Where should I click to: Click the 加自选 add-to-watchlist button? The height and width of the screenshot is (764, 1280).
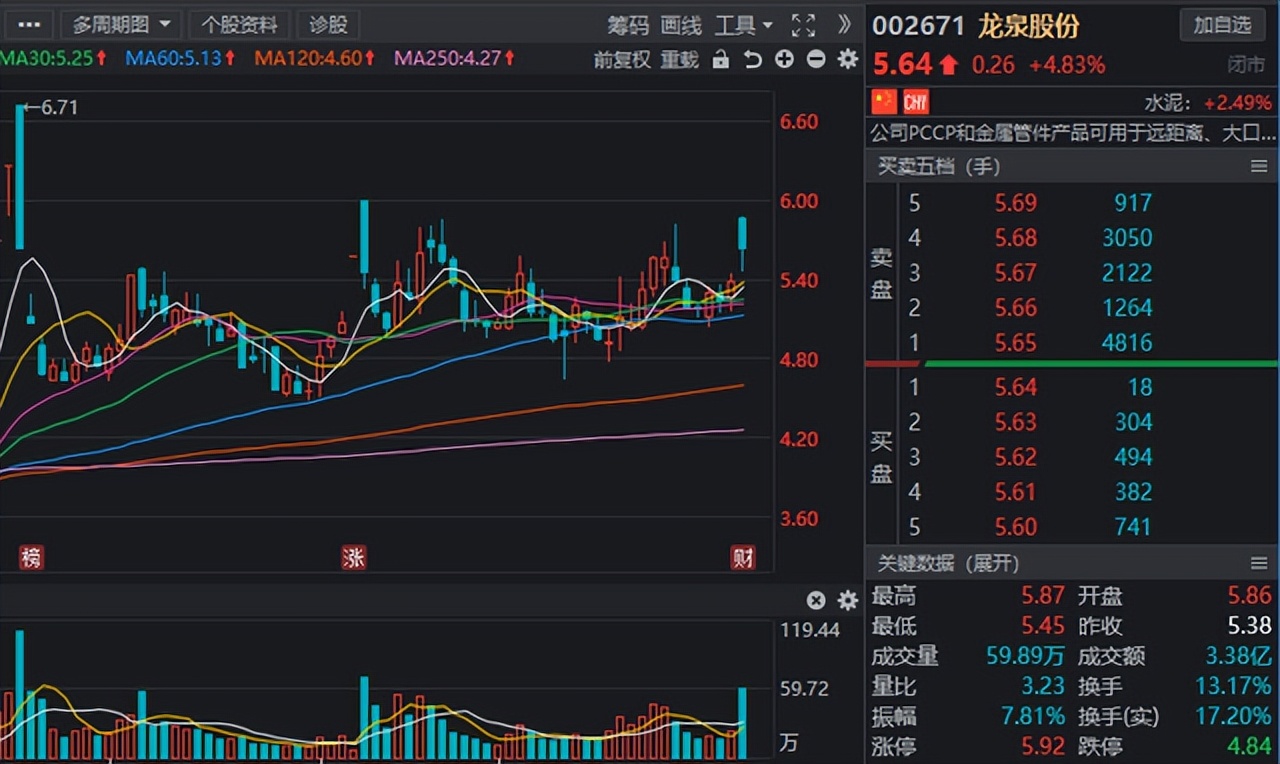click(x=1222, y=25)
